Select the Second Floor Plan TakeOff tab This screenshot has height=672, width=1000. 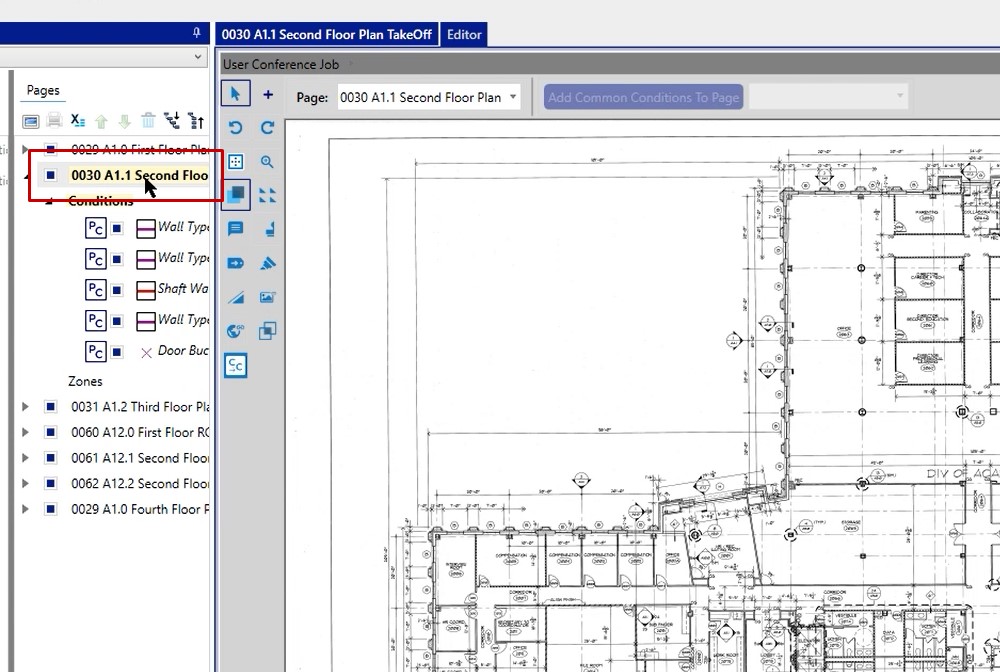tap(327, 34)
